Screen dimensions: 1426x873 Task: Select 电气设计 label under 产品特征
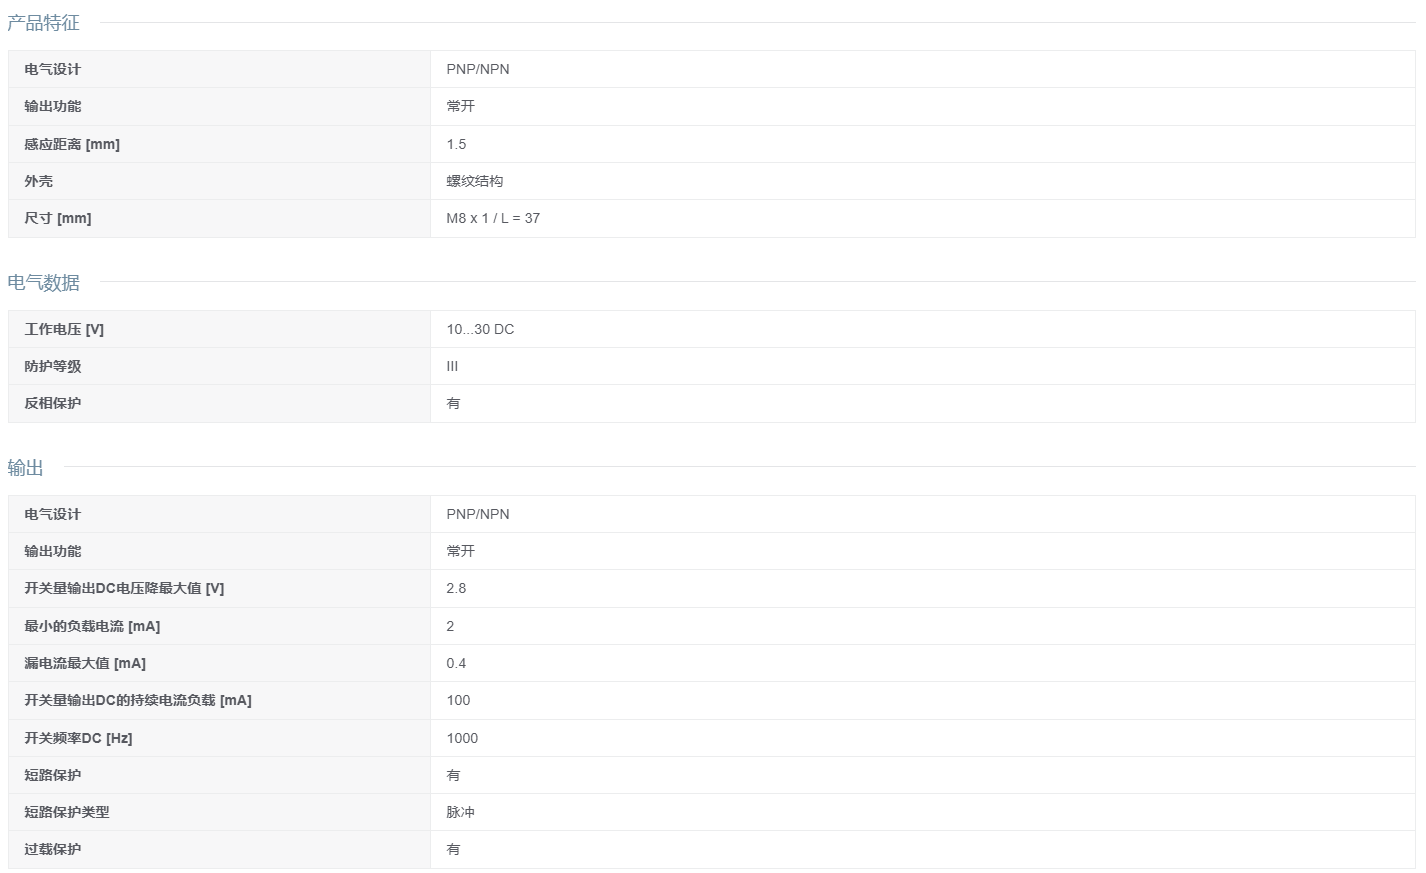point(53,69)
